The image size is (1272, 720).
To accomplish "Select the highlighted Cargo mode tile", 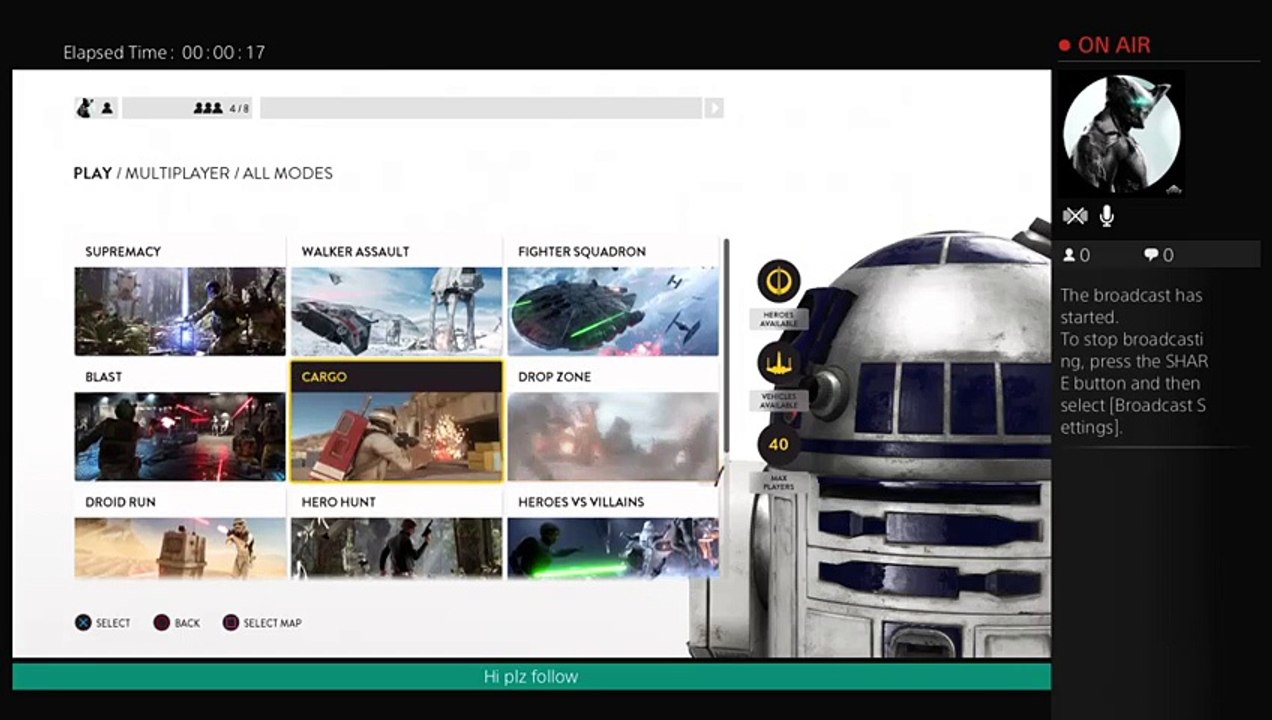I will coord(396,422).
